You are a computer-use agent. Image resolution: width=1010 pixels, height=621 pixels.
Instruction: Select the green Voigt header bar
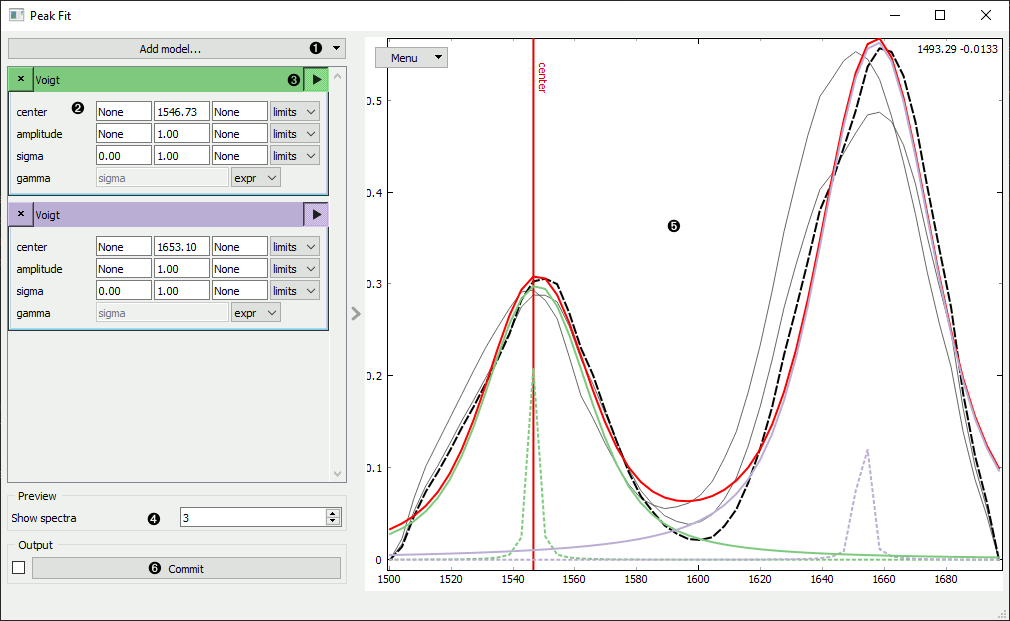(x=167, y=79)
